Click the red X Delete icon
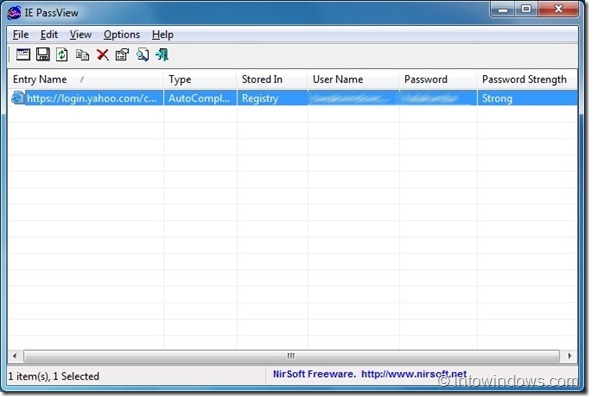This screenshot has height=396, width=589. [102, 55]
